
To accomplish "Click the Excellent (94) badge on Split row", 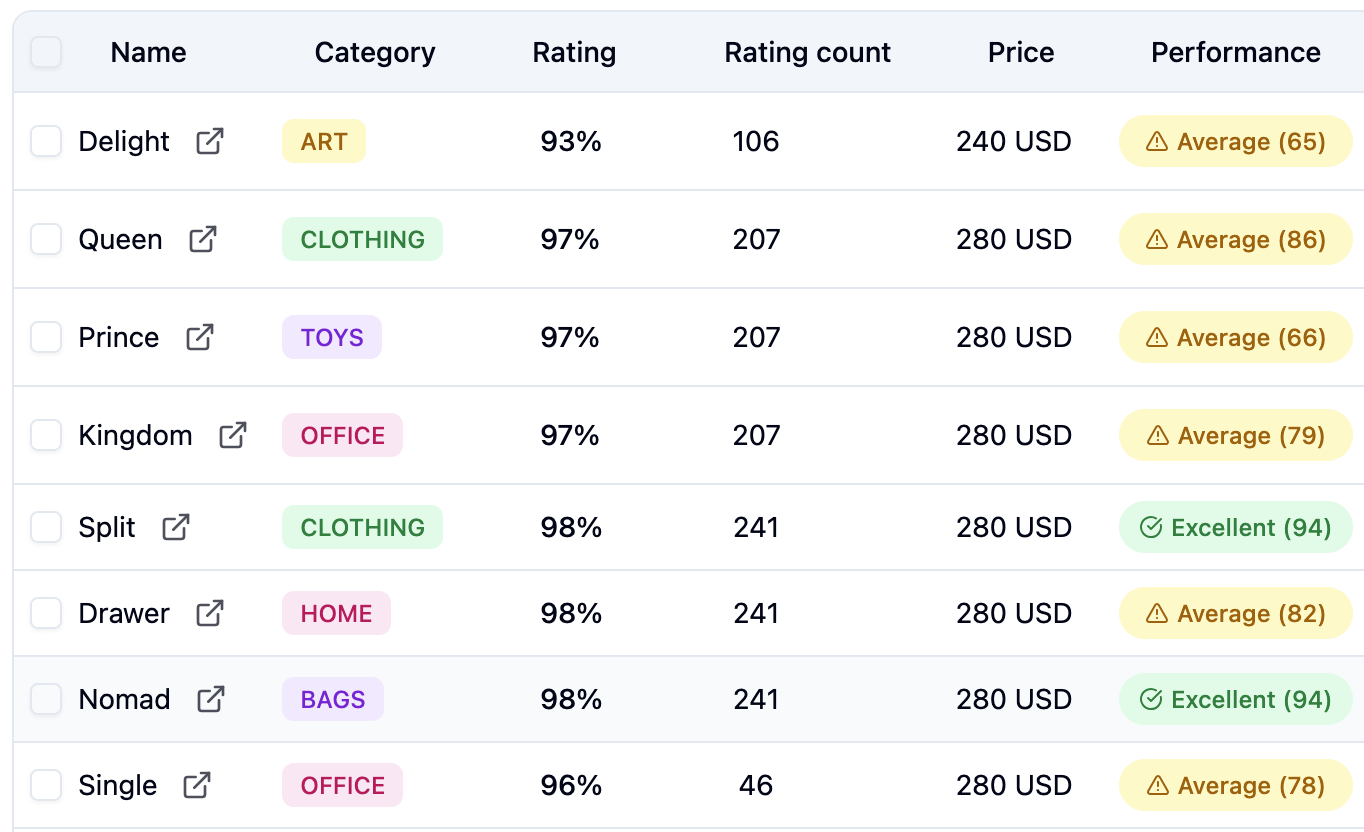I will click(1235, 527).
